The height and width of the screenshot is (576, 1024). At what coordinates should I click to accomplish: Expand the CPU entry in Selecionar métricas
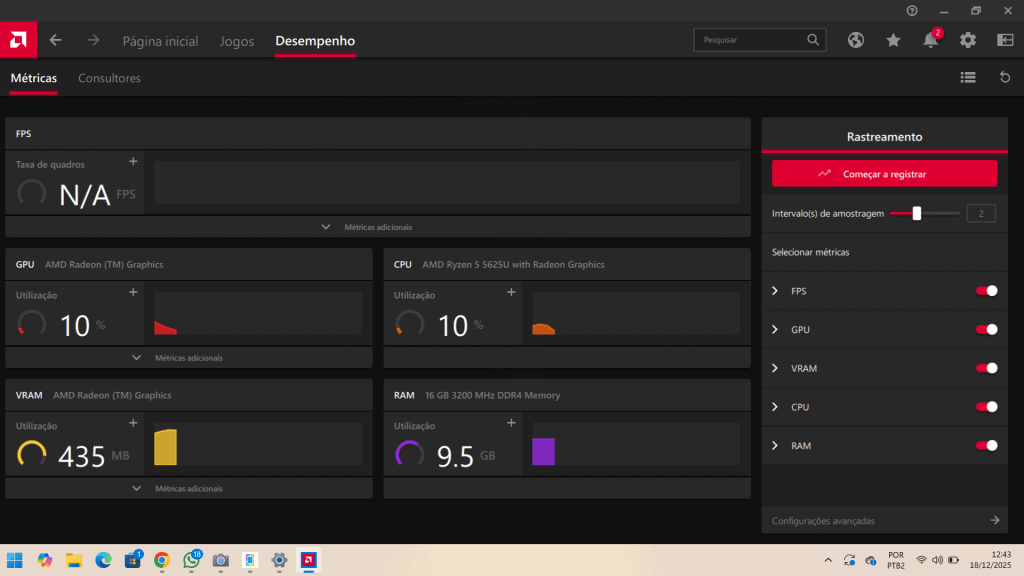point(775,407)
